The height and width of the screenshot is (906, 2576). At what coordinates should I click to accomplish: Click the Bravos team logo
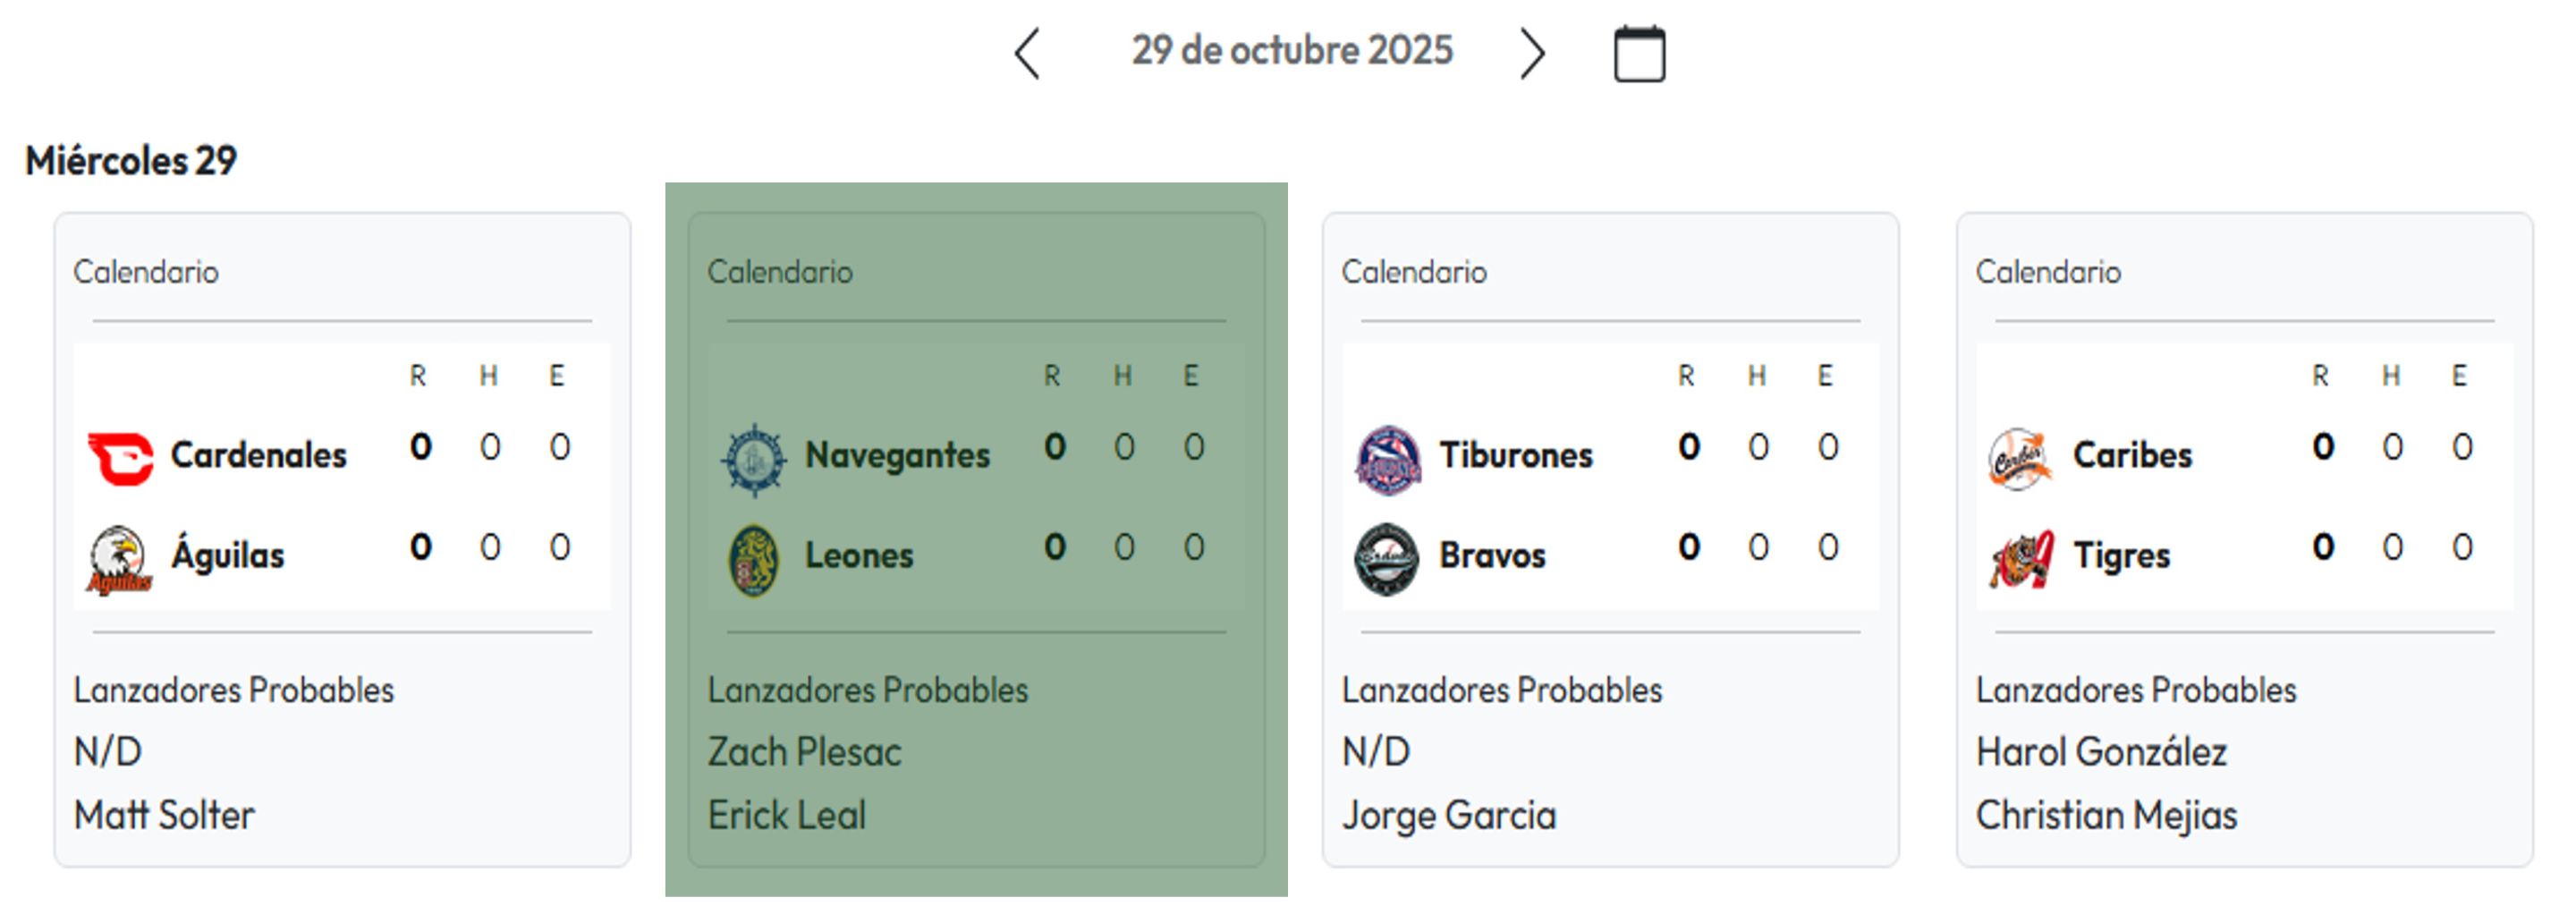(x=1386, y=559)
